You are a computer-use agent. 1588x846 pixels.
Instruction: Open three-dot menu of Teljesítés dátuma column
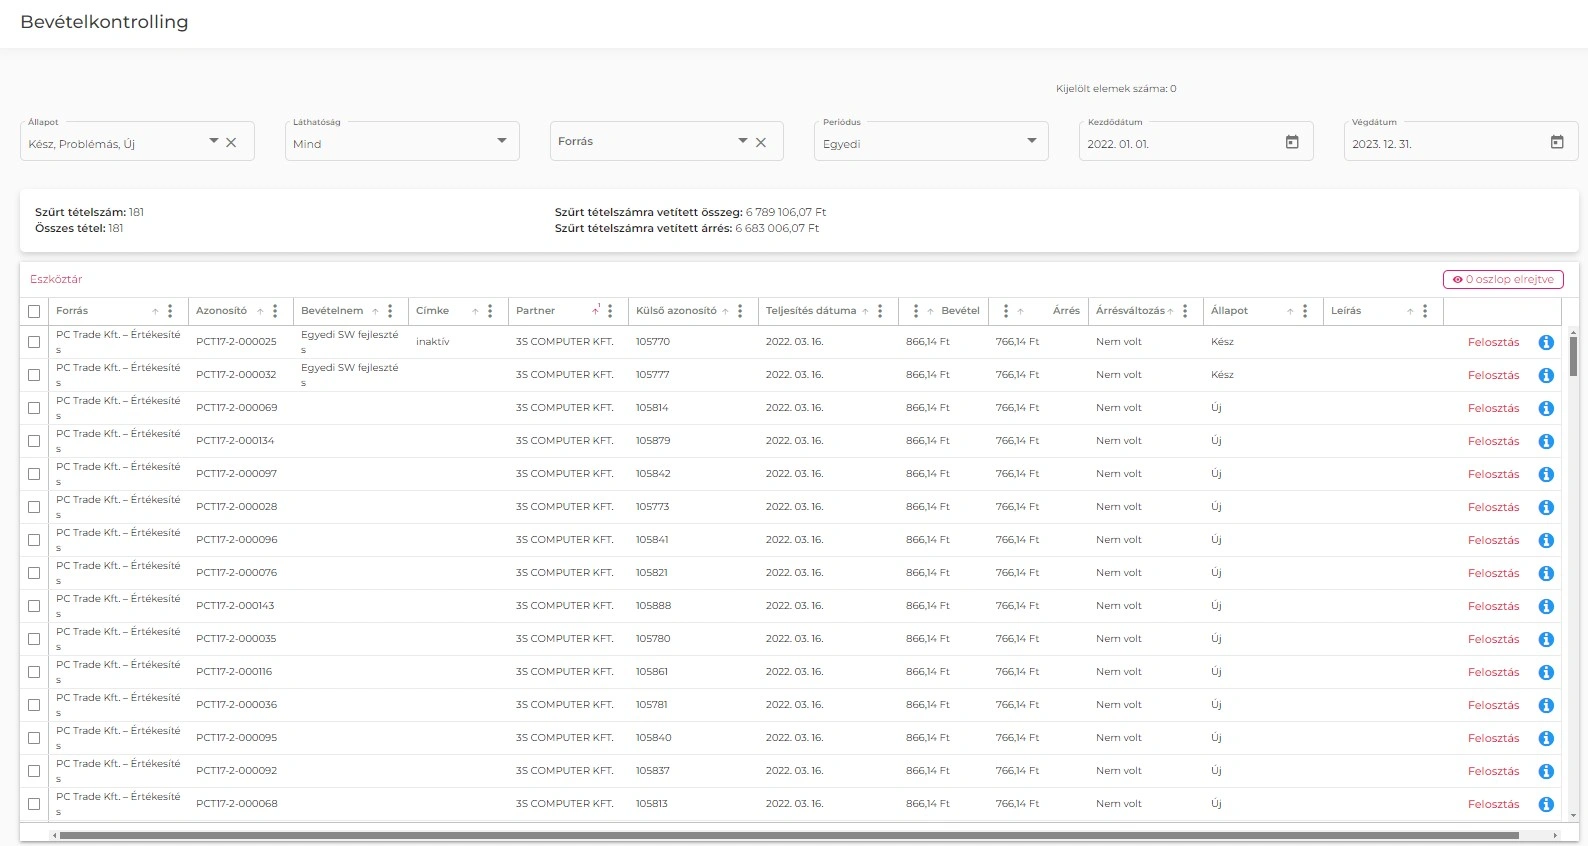coord(880,311)
